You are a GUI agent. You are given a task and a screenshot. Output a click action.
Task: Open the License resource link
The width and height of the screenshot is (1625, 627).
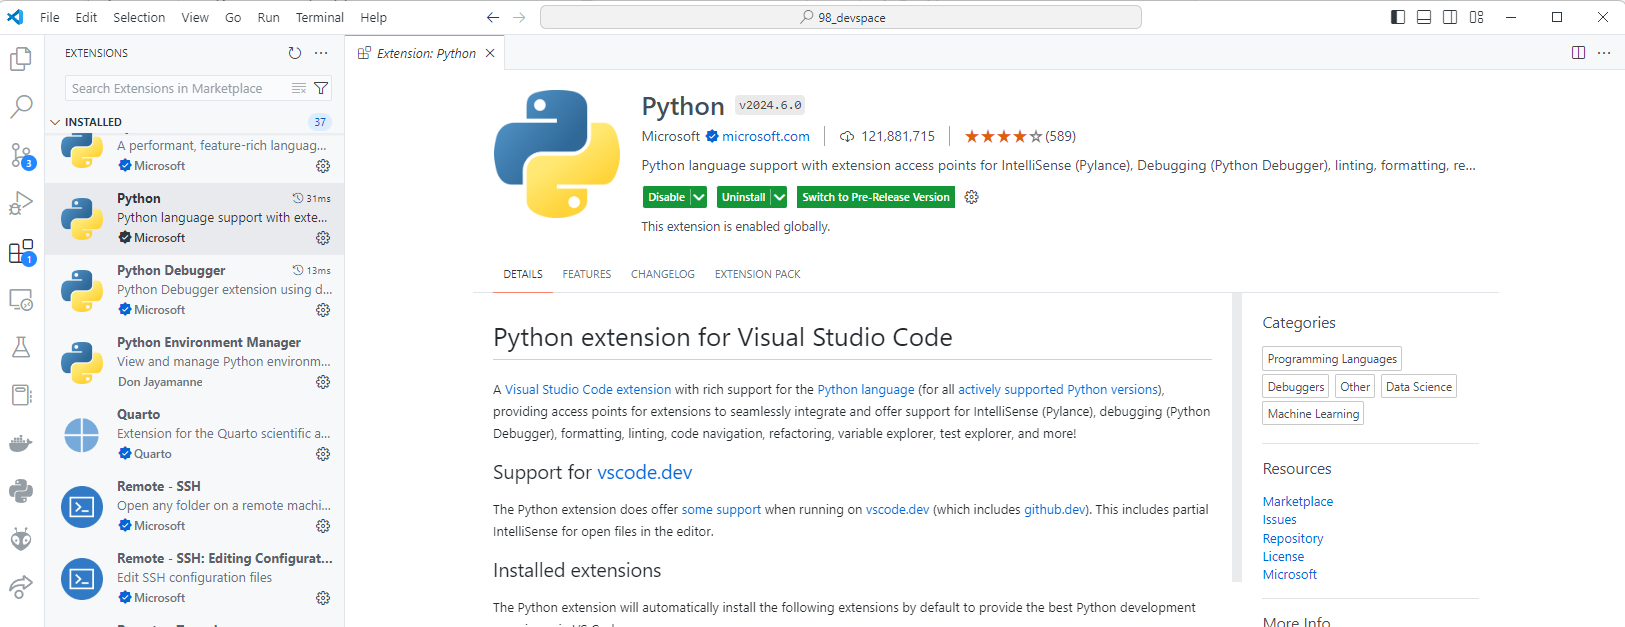pos(1283,556)
